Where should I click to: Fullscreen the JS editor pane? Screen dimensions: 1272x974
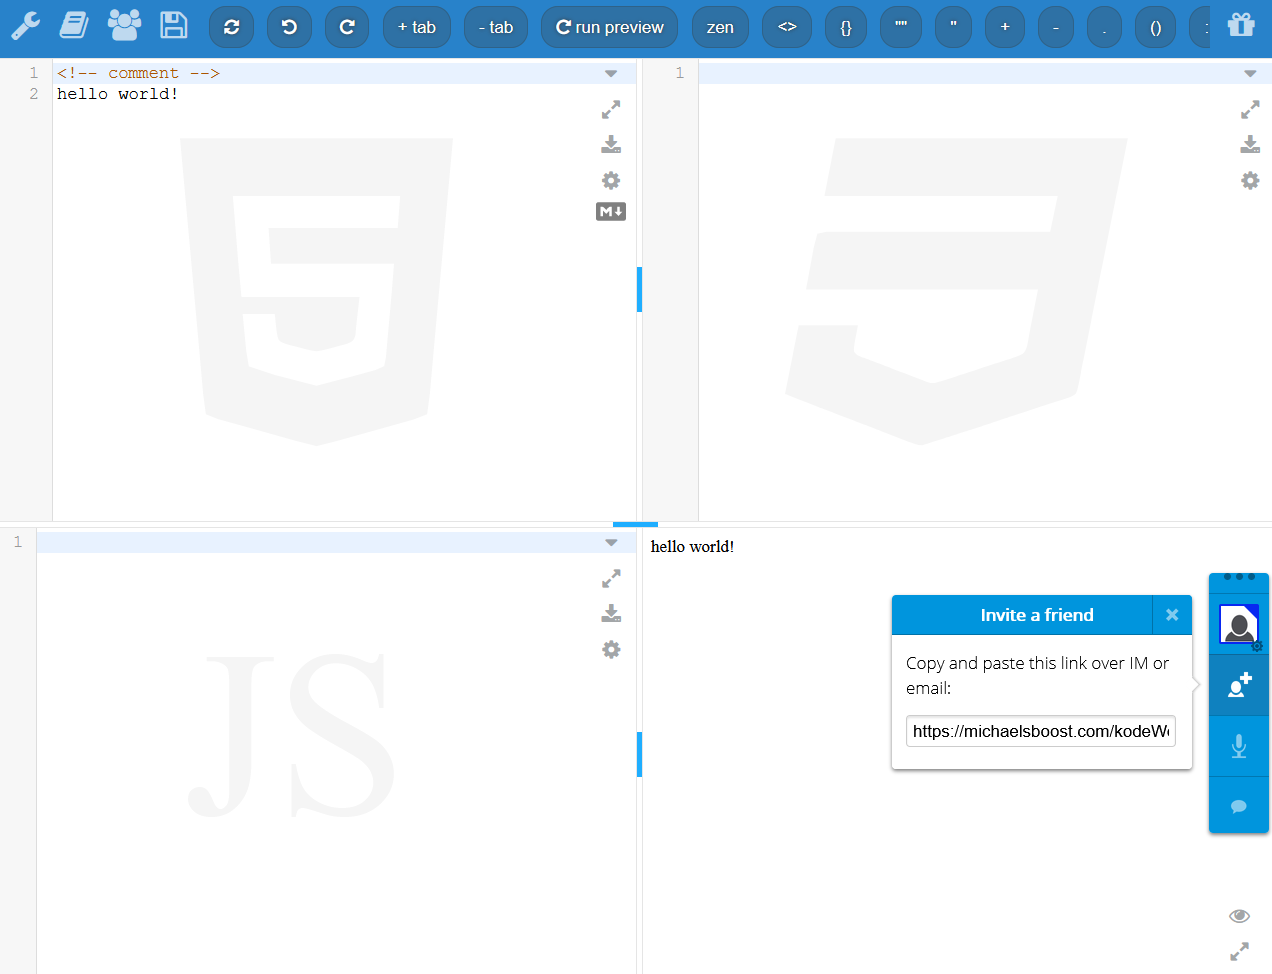611,579
